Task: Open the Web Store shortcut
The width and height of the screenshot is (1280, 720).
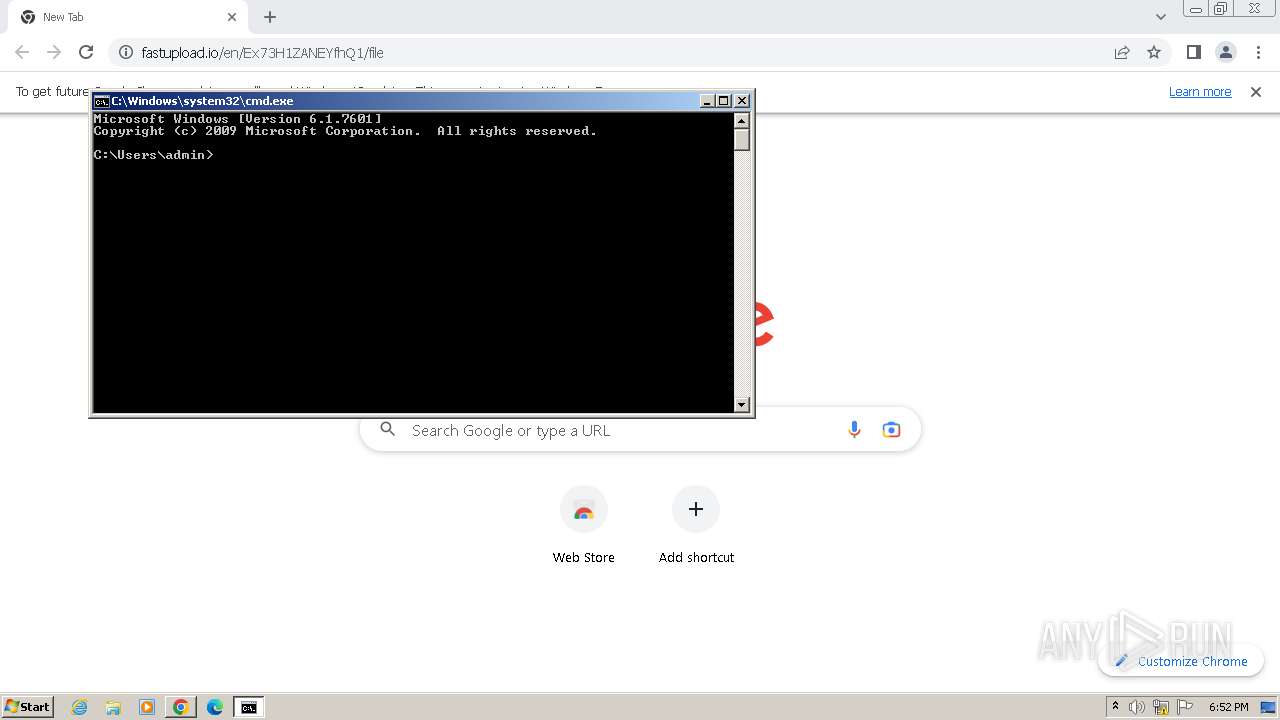Action: click(584, 527)
